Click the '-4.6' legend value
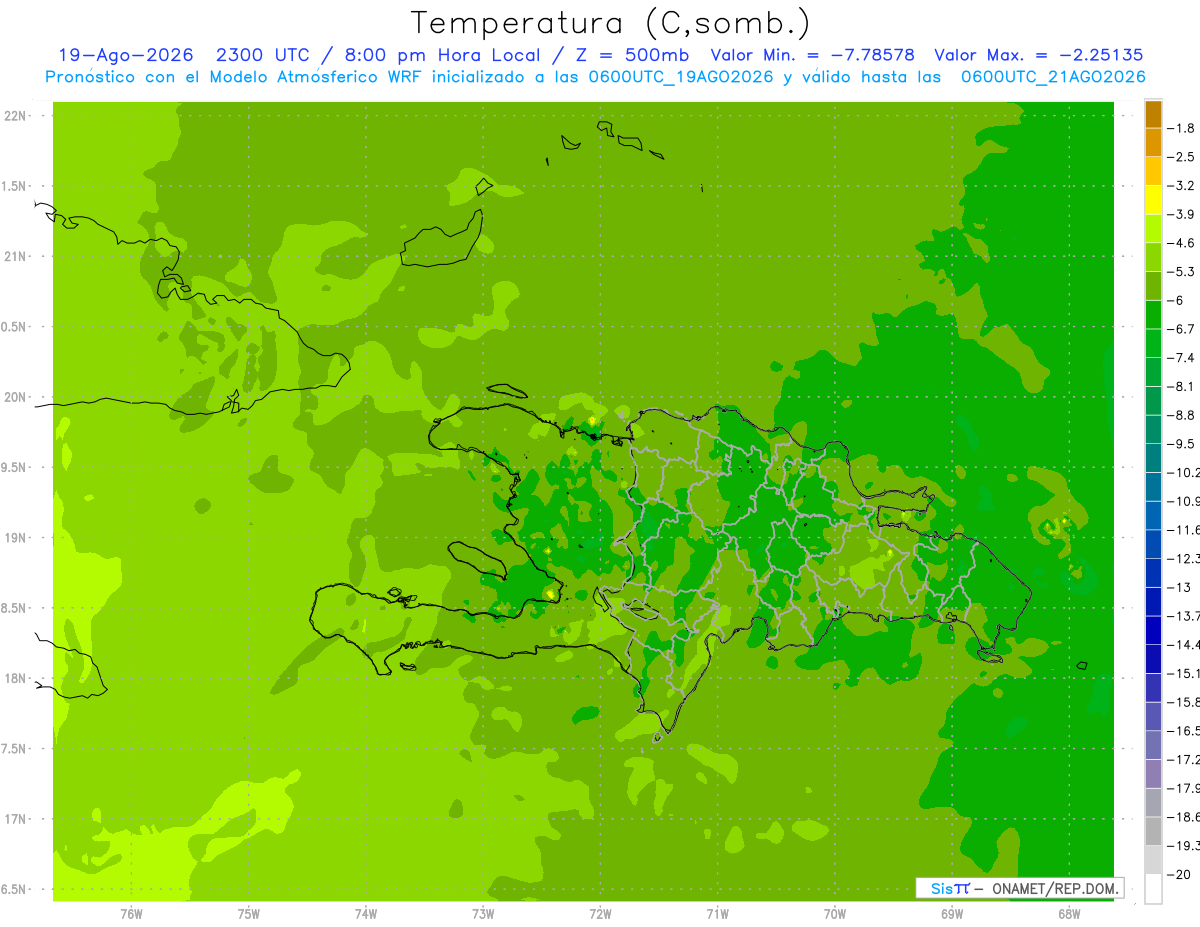 (1181, 243)
